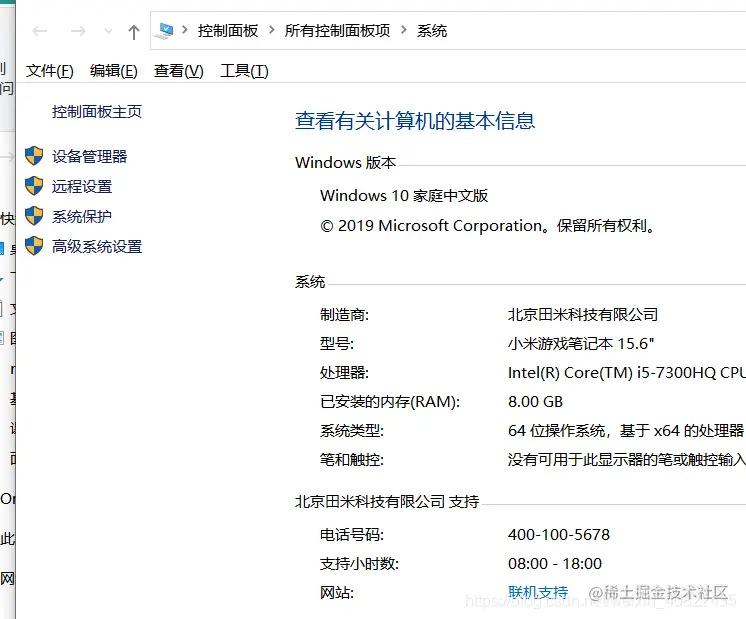Click the 电话号码: label
This screenshot has width=746, height=619.
coord(352,535)
